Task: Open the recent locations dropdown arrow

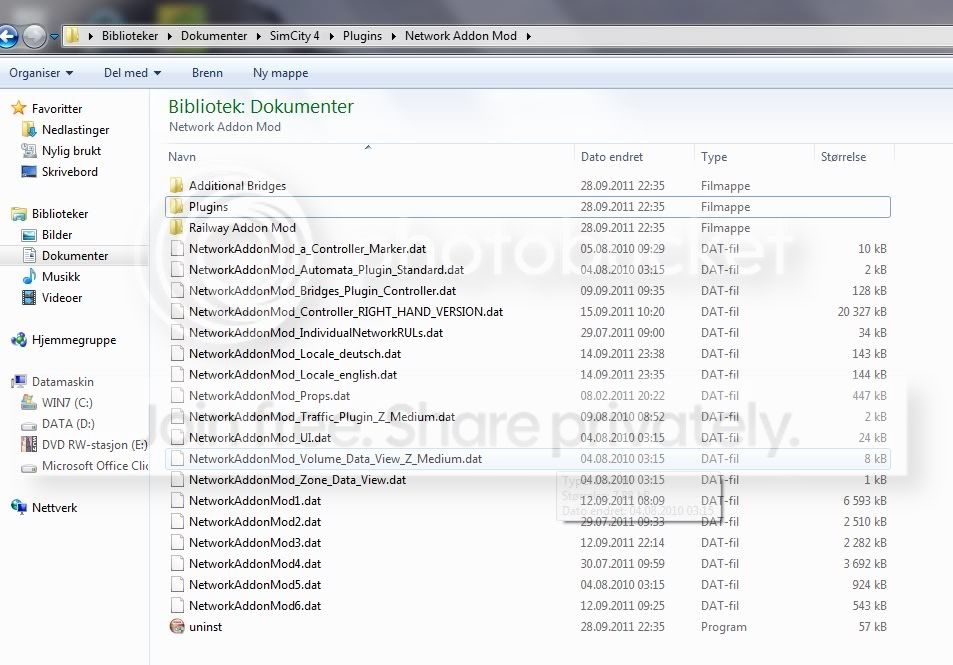Action: pos(54,36)
